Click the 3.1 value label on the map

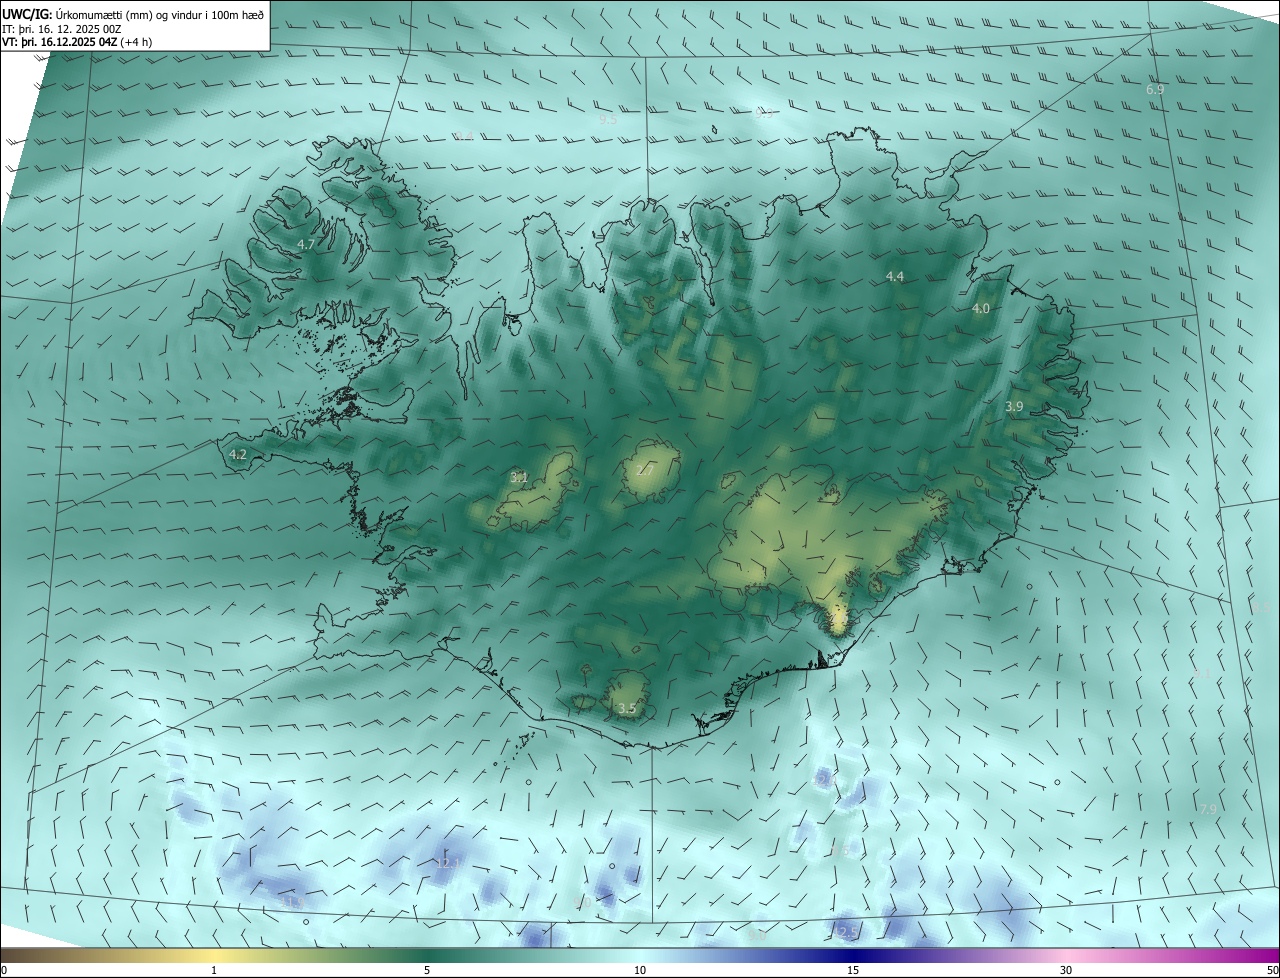click(x=519, y=477)
